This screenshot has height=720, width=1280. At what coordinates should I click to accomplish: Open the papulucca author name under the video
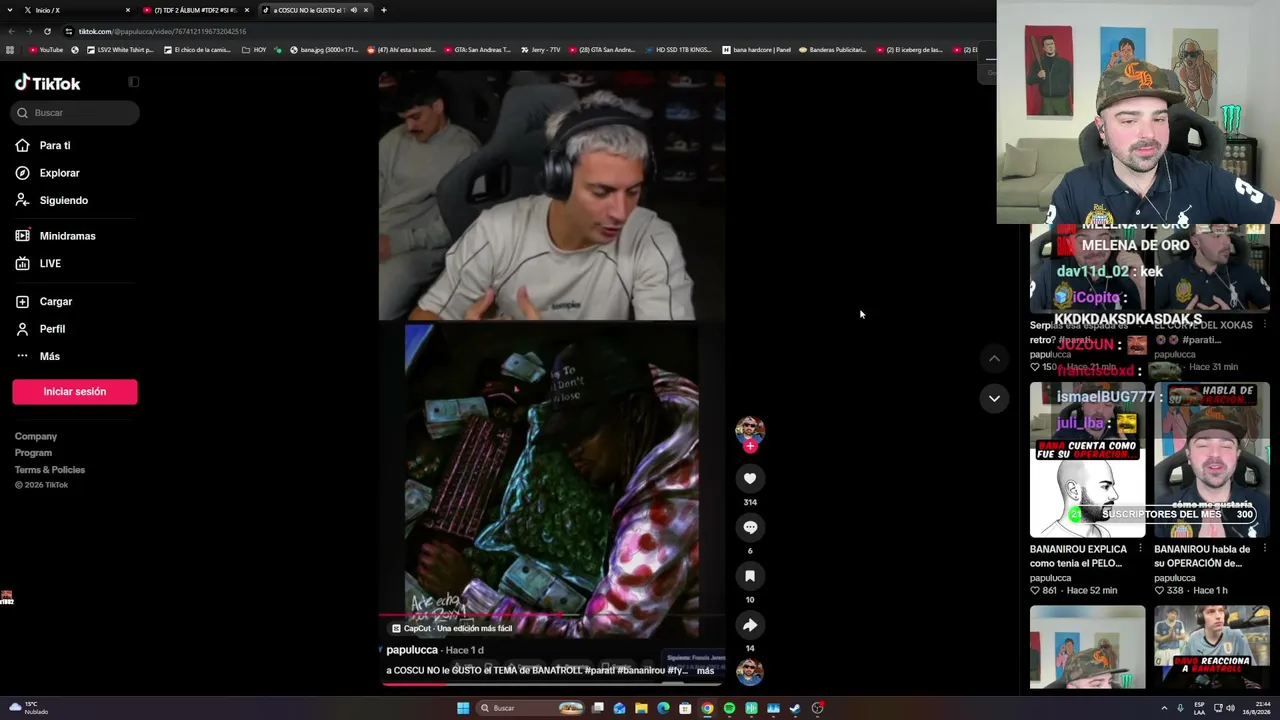[x=412, y=650]
